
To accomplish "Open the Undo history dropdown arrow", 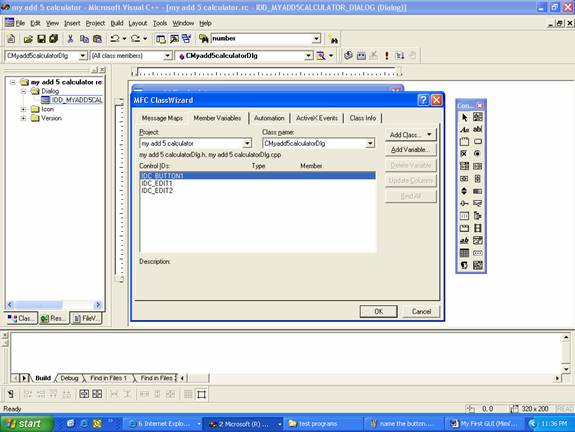I will (x=124, y=39).
